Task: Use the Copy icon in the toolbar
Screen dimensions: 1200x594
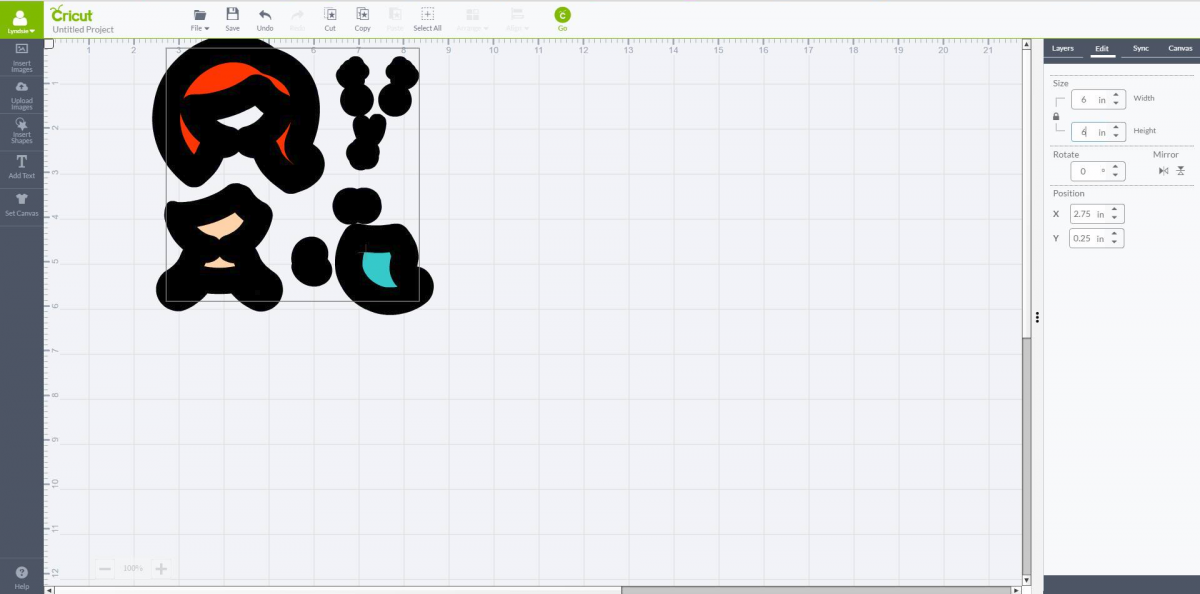Action: tap(362, 17)
